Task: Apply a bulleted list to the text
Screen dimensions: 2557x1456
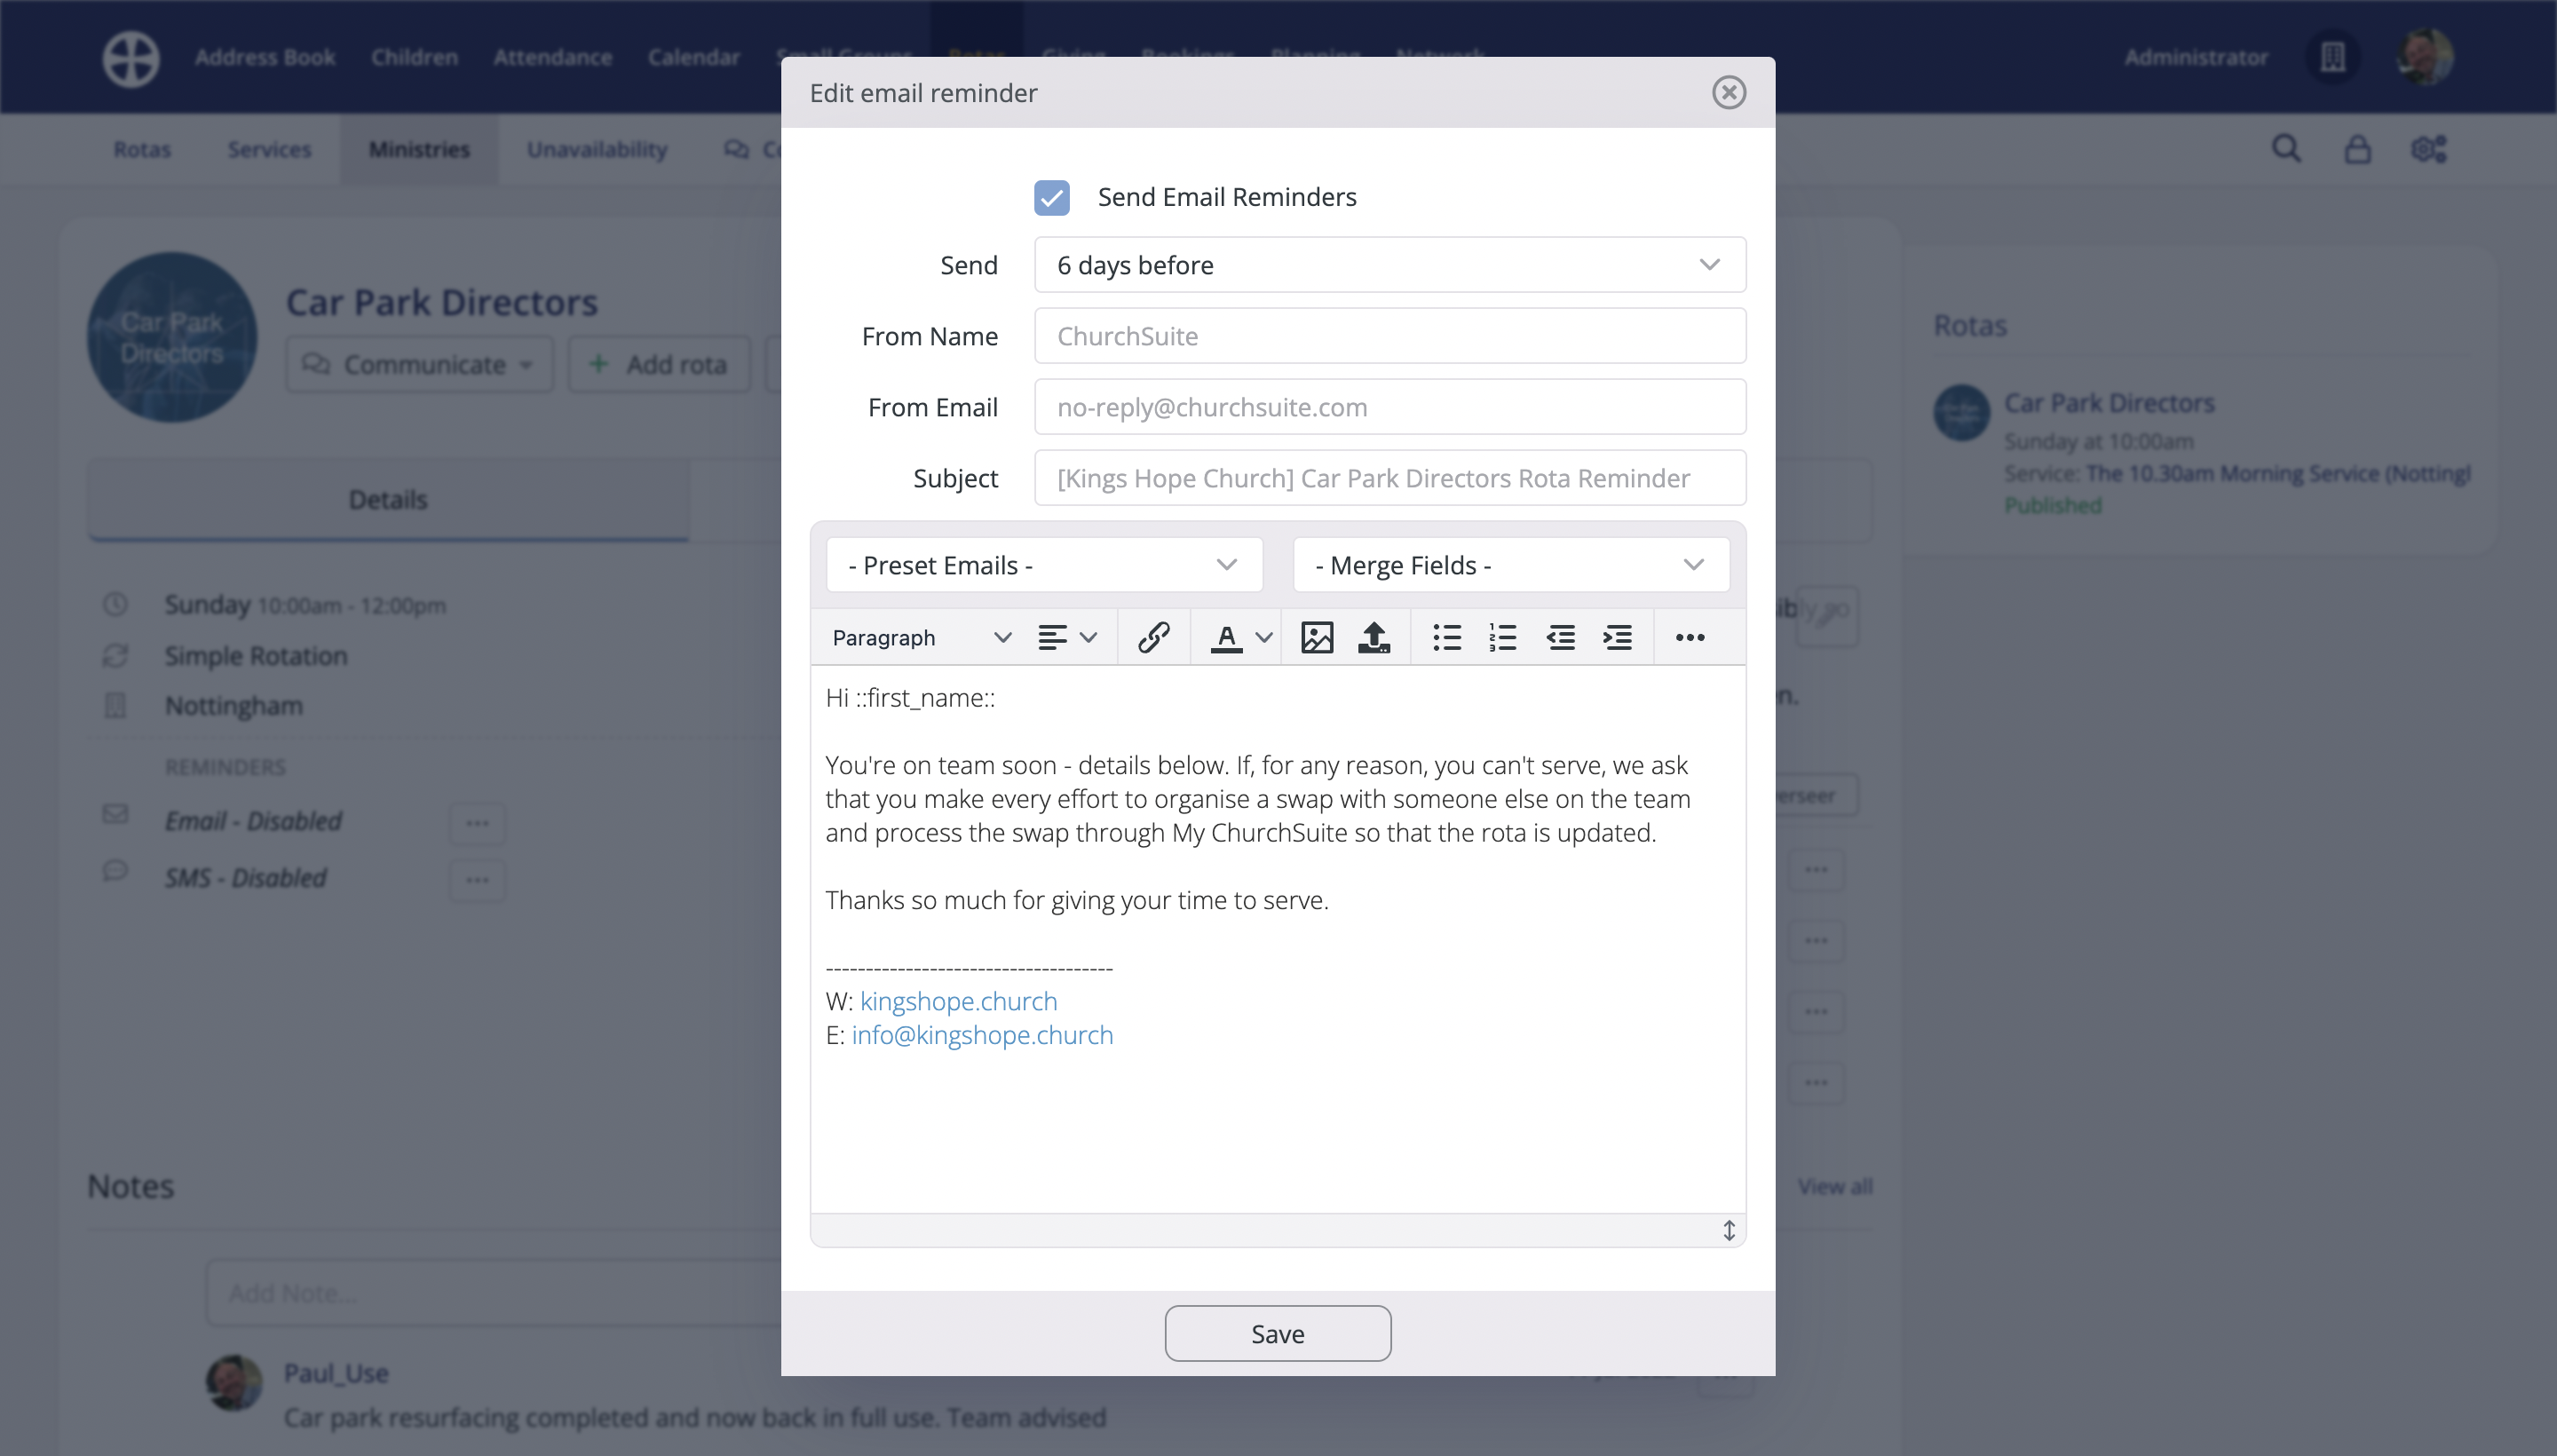Action: (1446, 637)
